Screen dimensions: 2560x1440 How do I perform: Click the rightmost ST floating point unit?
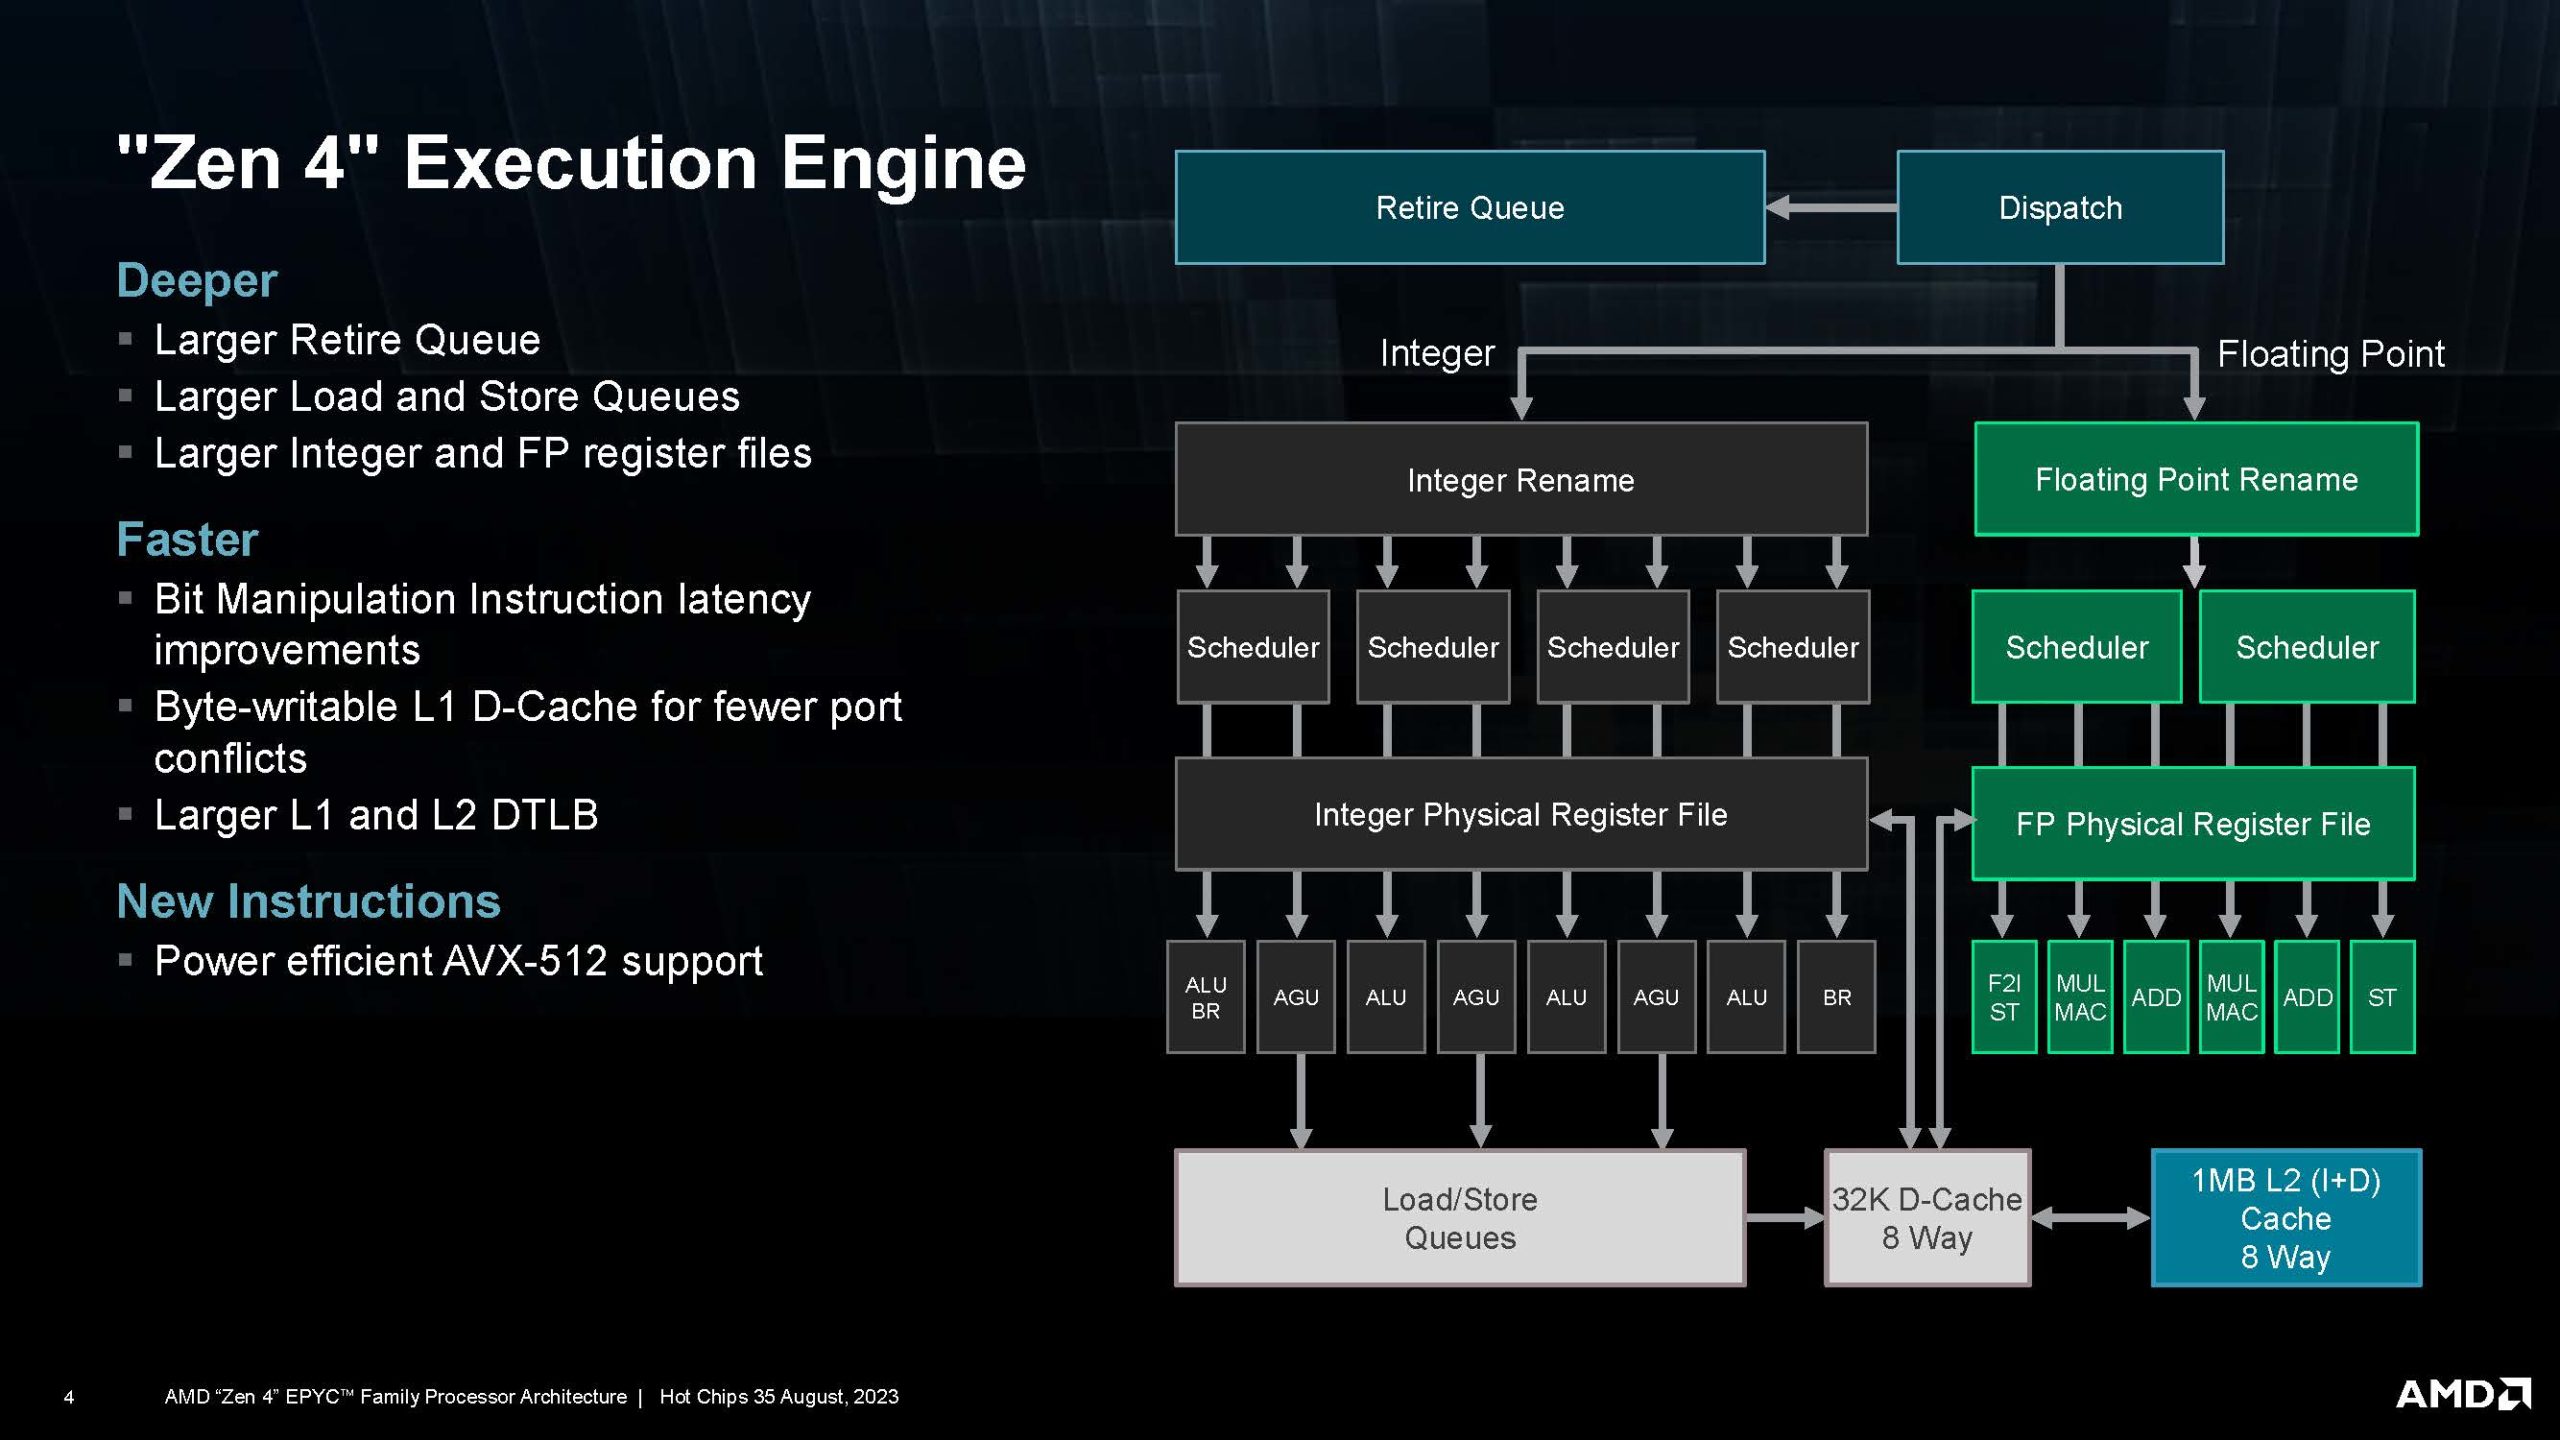[2381, 997]
